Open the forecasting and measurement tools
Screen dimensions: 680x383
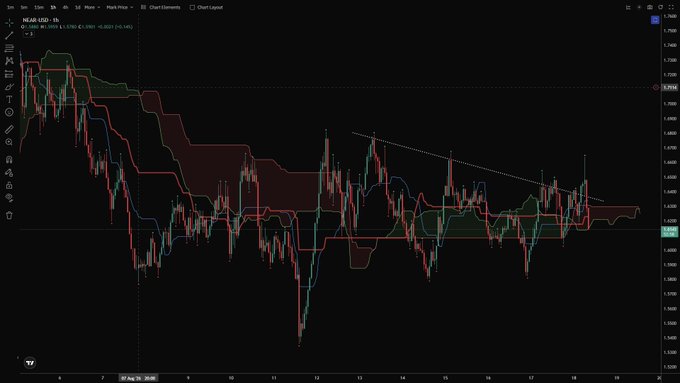9,74
